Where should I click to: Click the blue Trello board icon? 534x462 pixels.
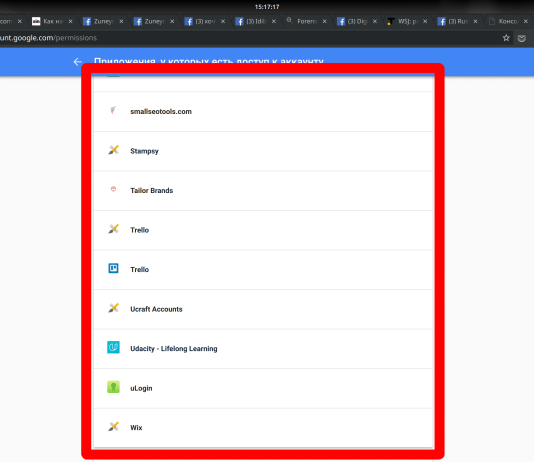coord(113,268)
